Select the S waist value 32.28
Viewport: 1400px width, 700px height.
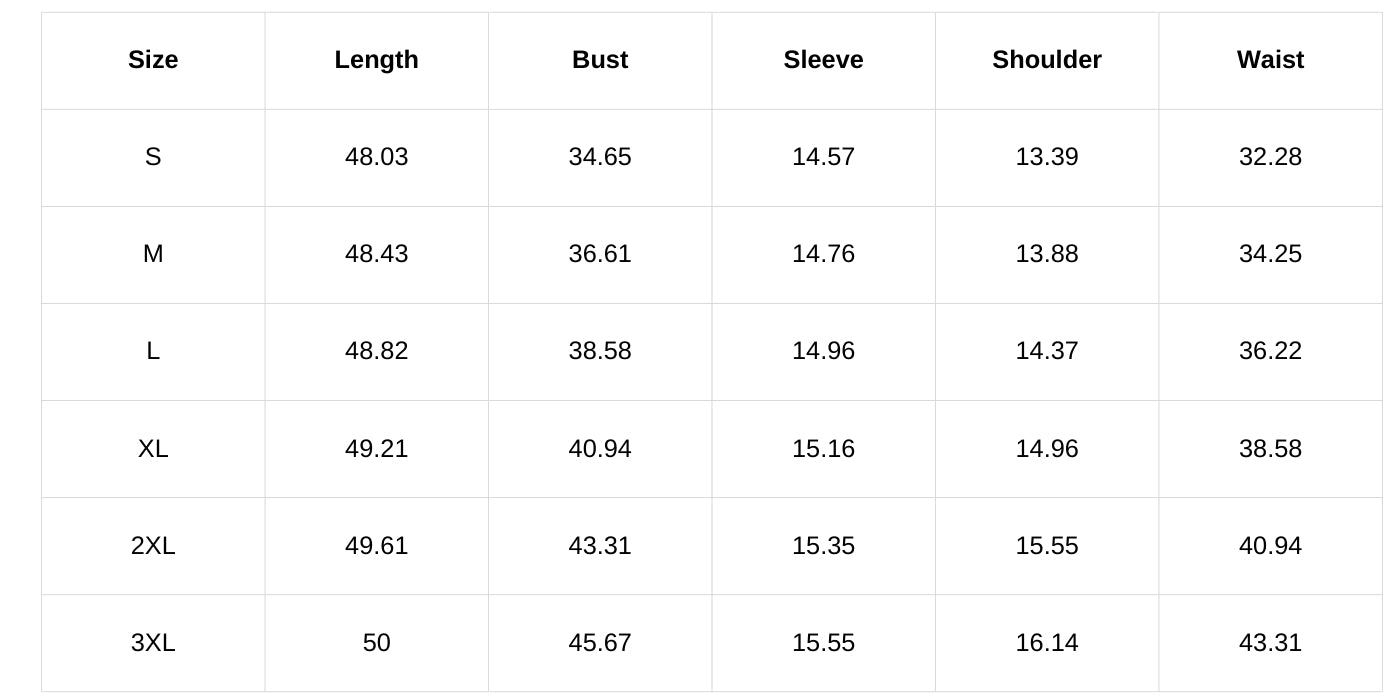point(1270,157)
